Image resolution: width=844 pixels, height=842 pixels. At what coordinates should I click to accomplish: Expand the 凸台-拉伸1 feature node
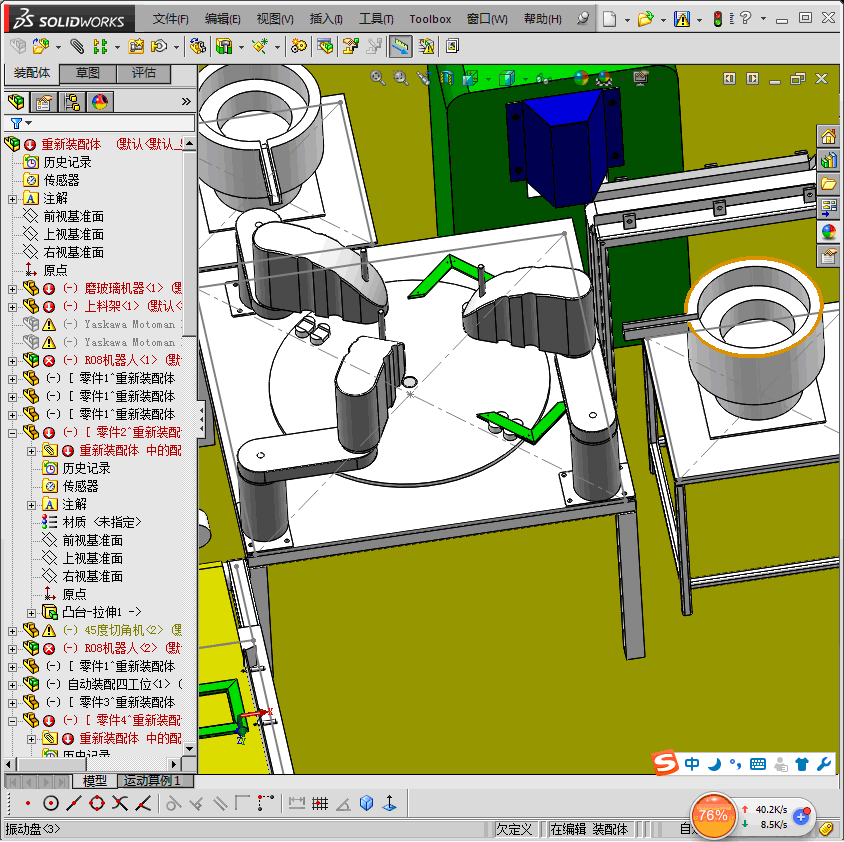point(31,613)
